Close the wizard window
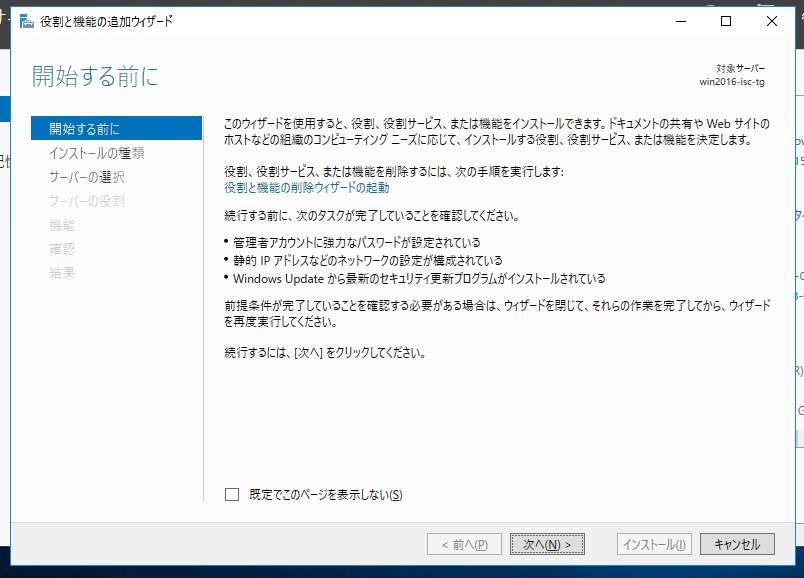Screen dimensions: 804x578 [x=772, y=21]
